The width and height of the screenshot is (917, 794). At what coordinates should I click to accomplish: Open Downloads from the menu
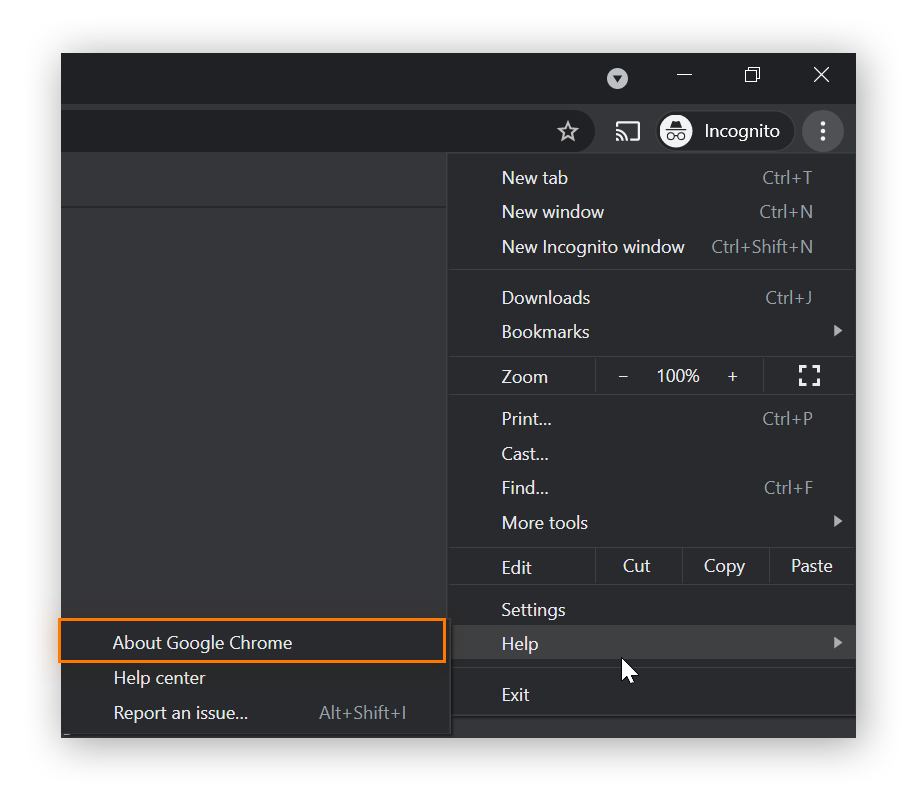tap(545, 297)
